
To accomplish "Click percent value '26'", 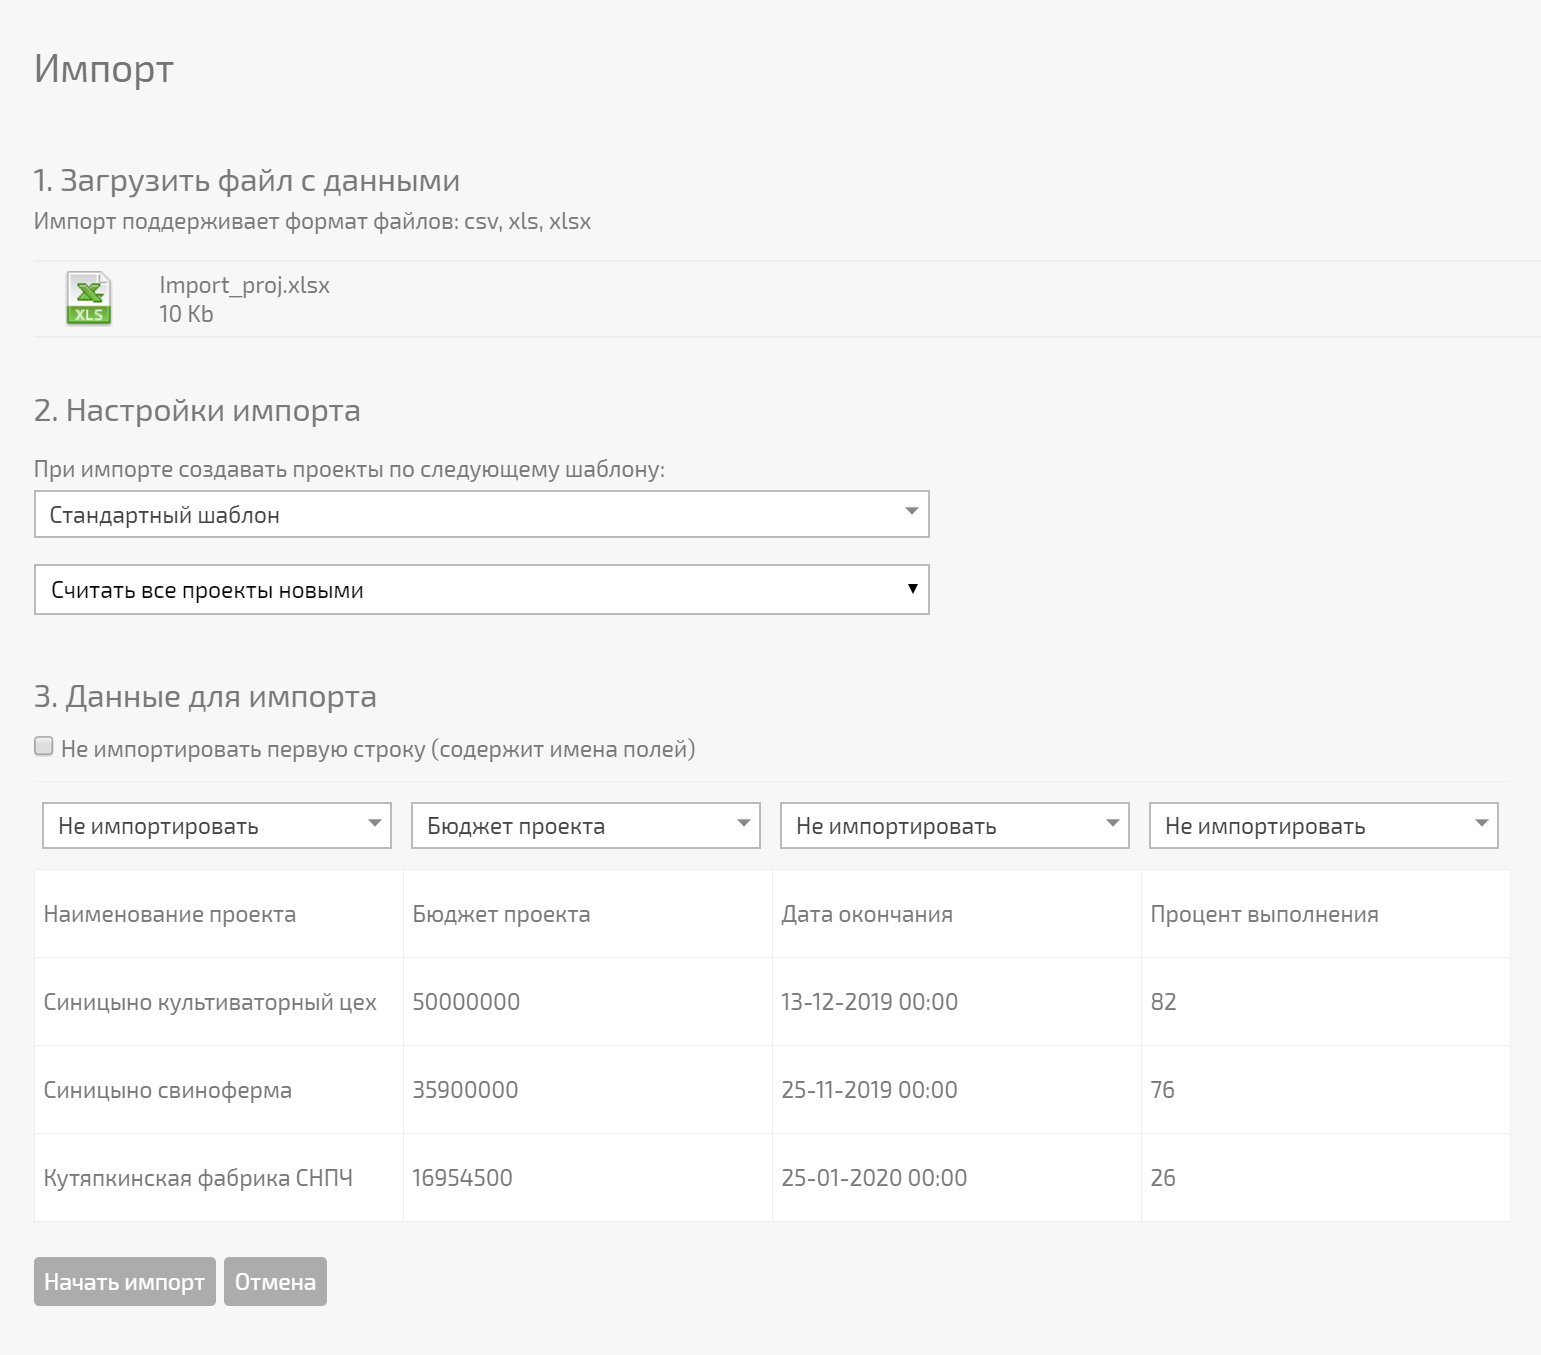I will coord(1163,1178).
